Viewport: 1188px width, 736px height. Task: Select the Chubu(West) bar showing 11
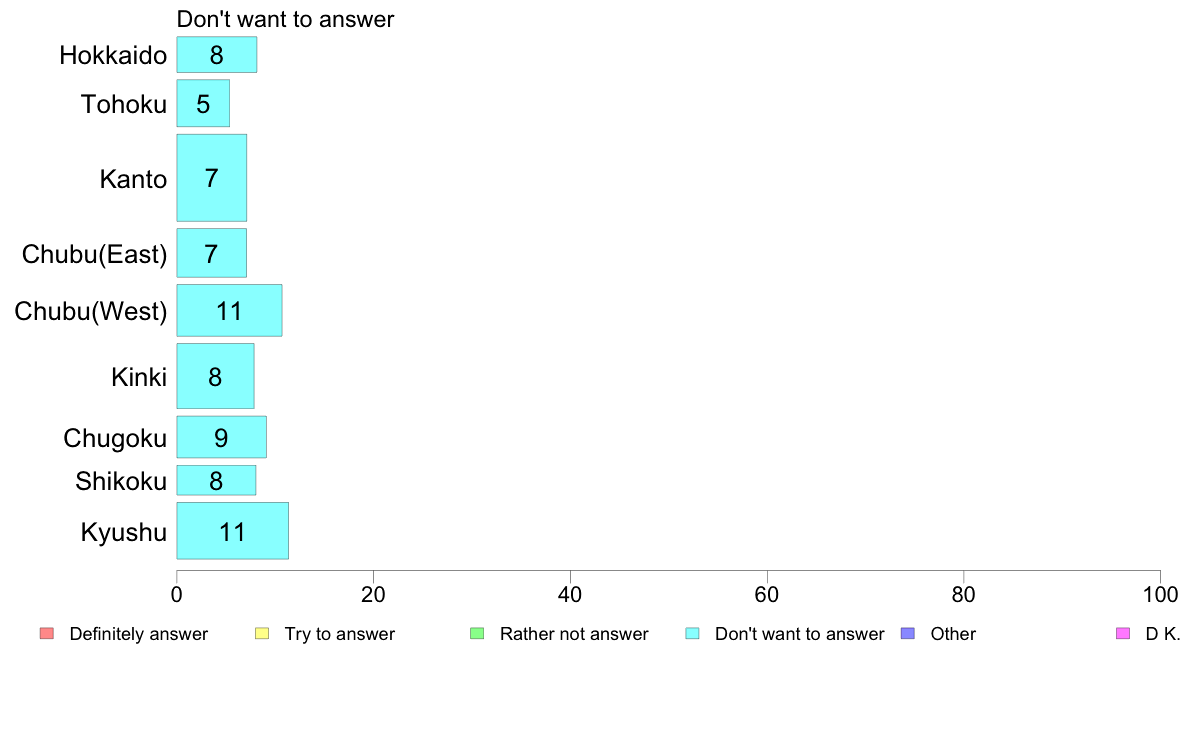pyautogui.click(x=230, y=311)
